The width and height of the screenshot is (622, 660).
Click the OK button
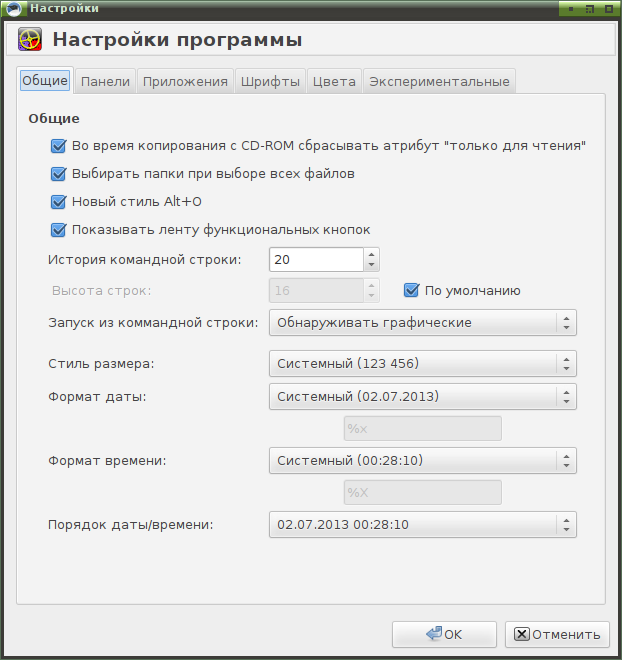tap(444, 634)
